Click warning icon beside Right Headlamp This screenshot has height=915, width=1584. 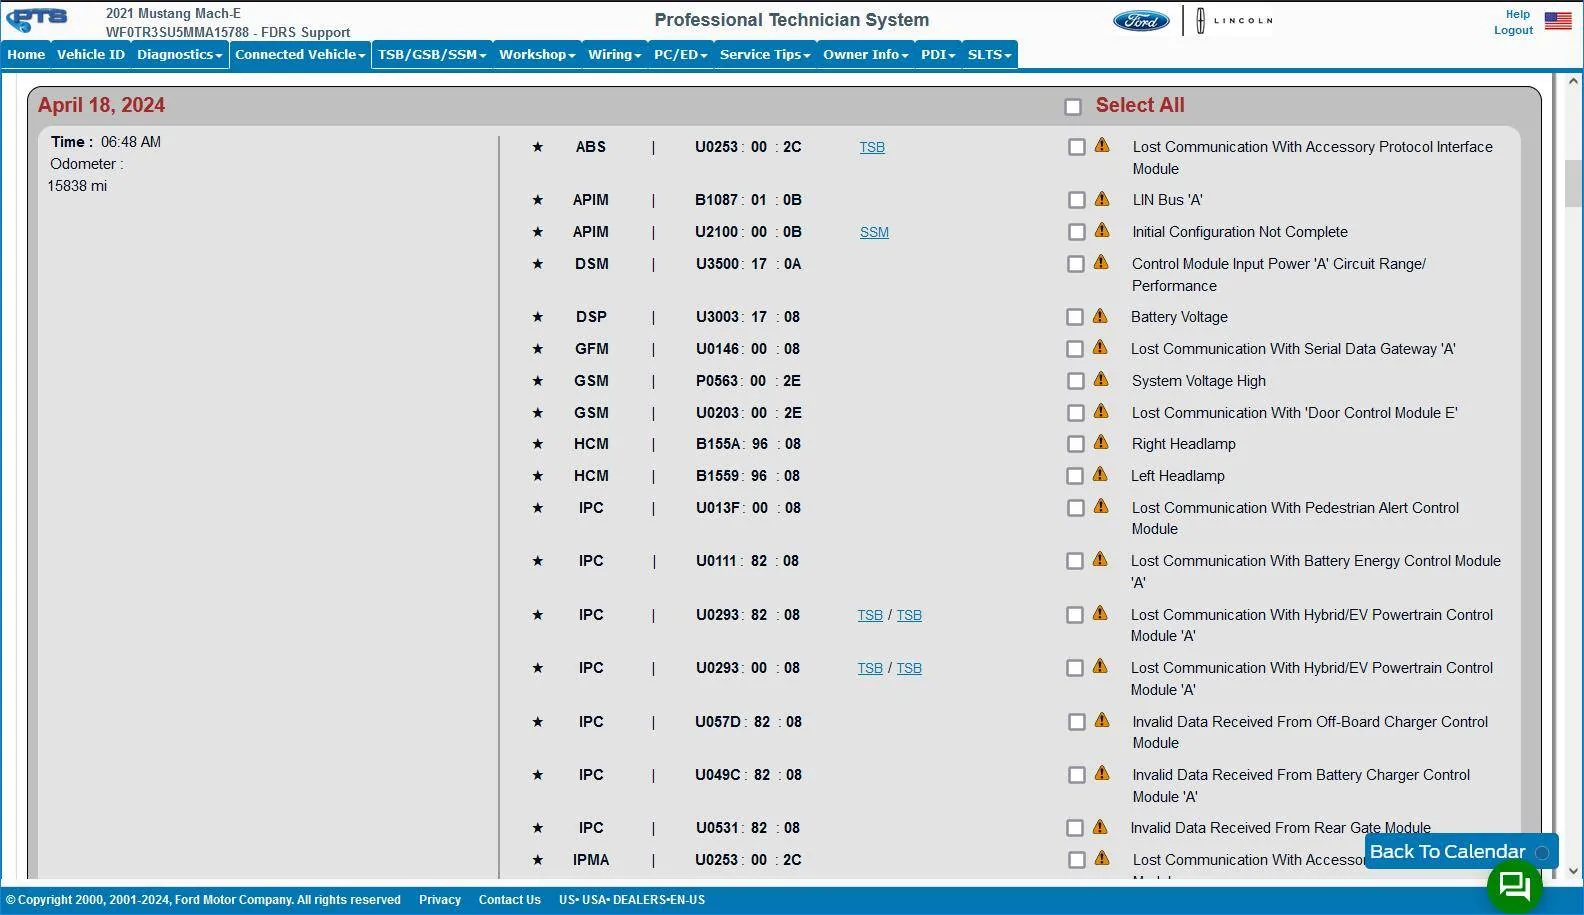1100,443
